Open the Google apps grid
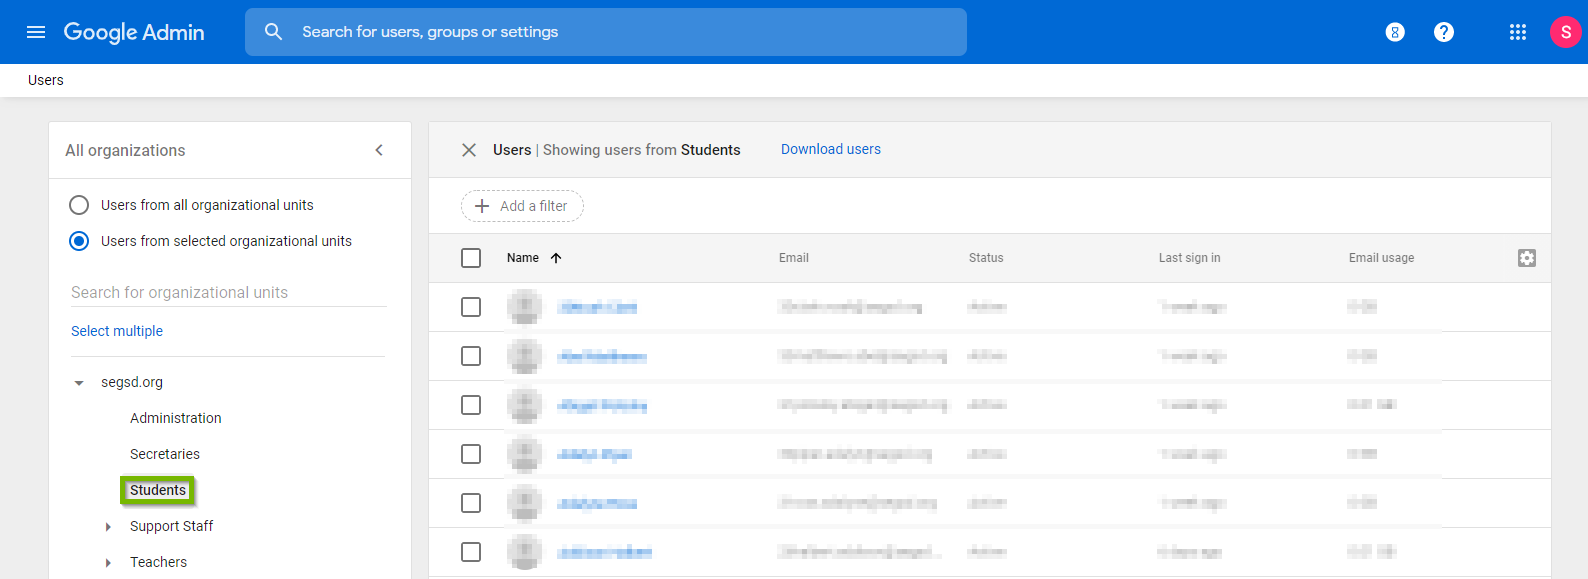The image size is (1588, 579). click(x=1518, y=32)
